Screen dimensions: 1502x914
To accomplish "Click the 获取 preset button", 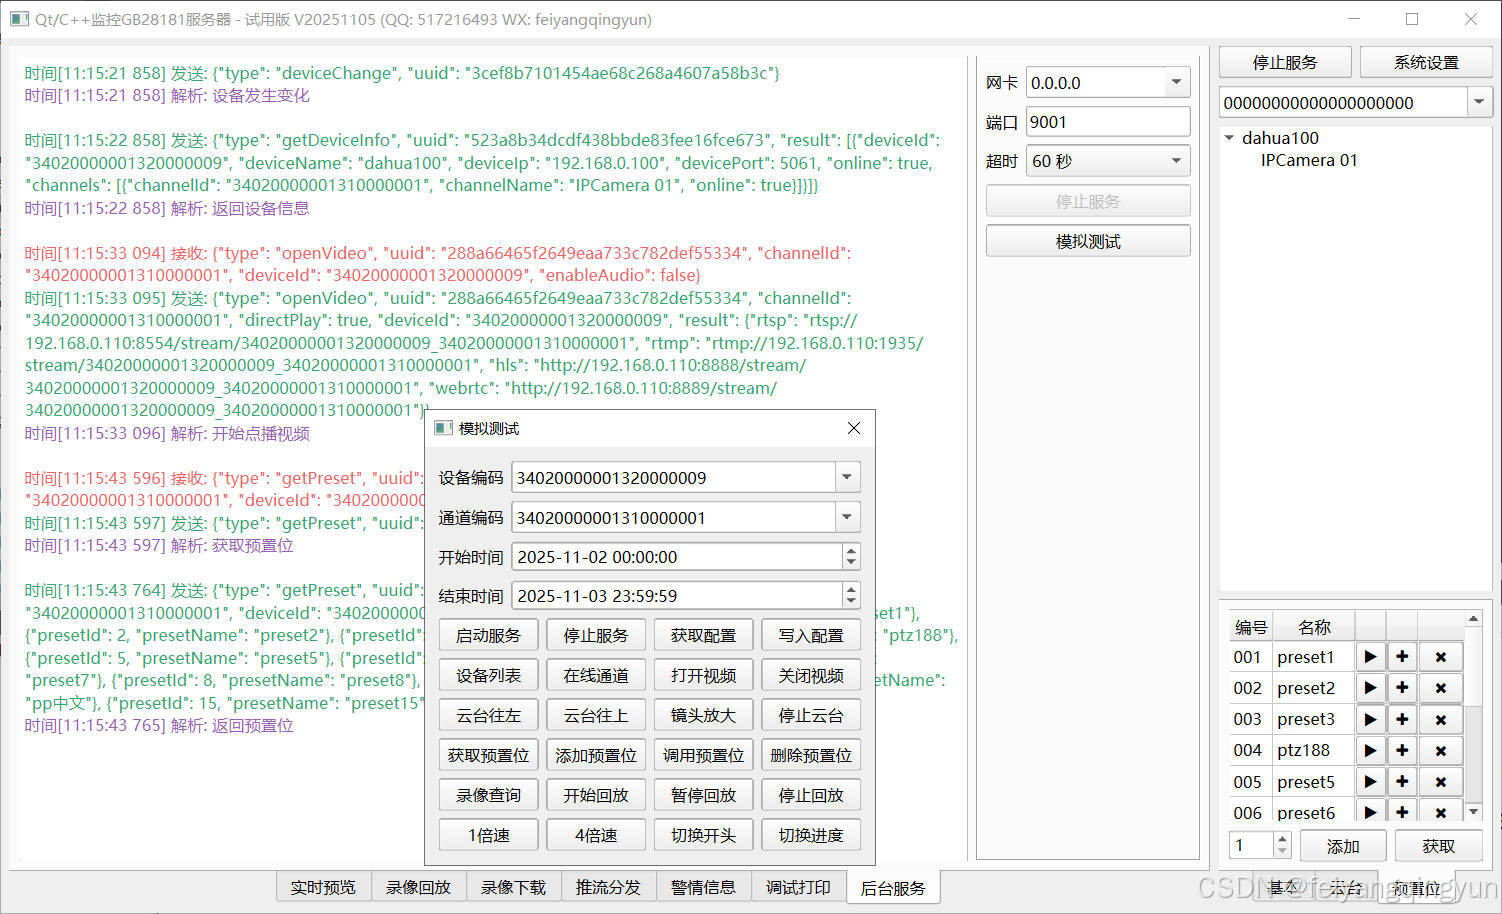I will click(x=1439, y=846).
